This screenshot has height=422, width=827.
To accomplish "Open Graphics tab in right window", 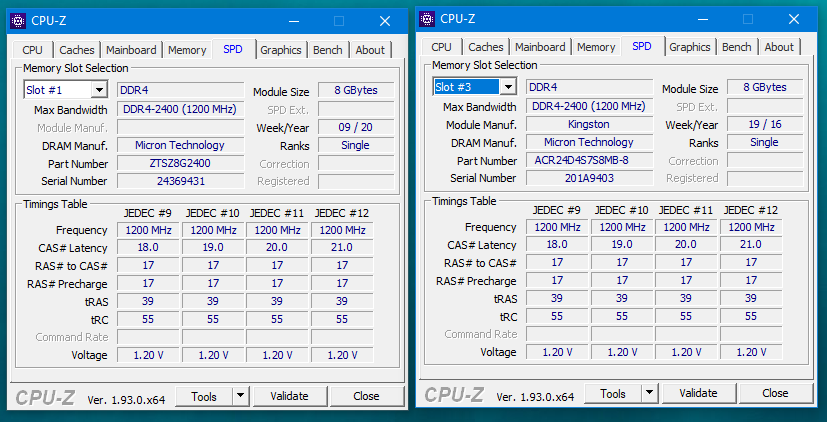I will click(690, 47).
